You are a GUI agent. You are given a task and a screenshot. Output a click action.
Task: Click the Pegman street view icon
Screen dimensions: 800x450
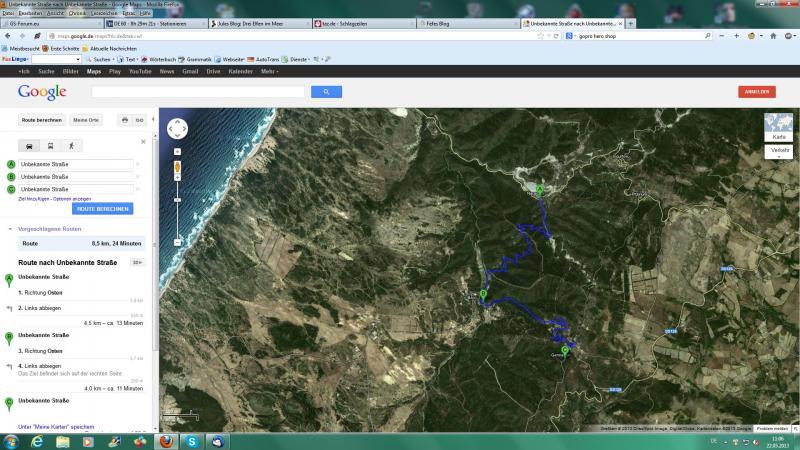(x=178, y=169)
